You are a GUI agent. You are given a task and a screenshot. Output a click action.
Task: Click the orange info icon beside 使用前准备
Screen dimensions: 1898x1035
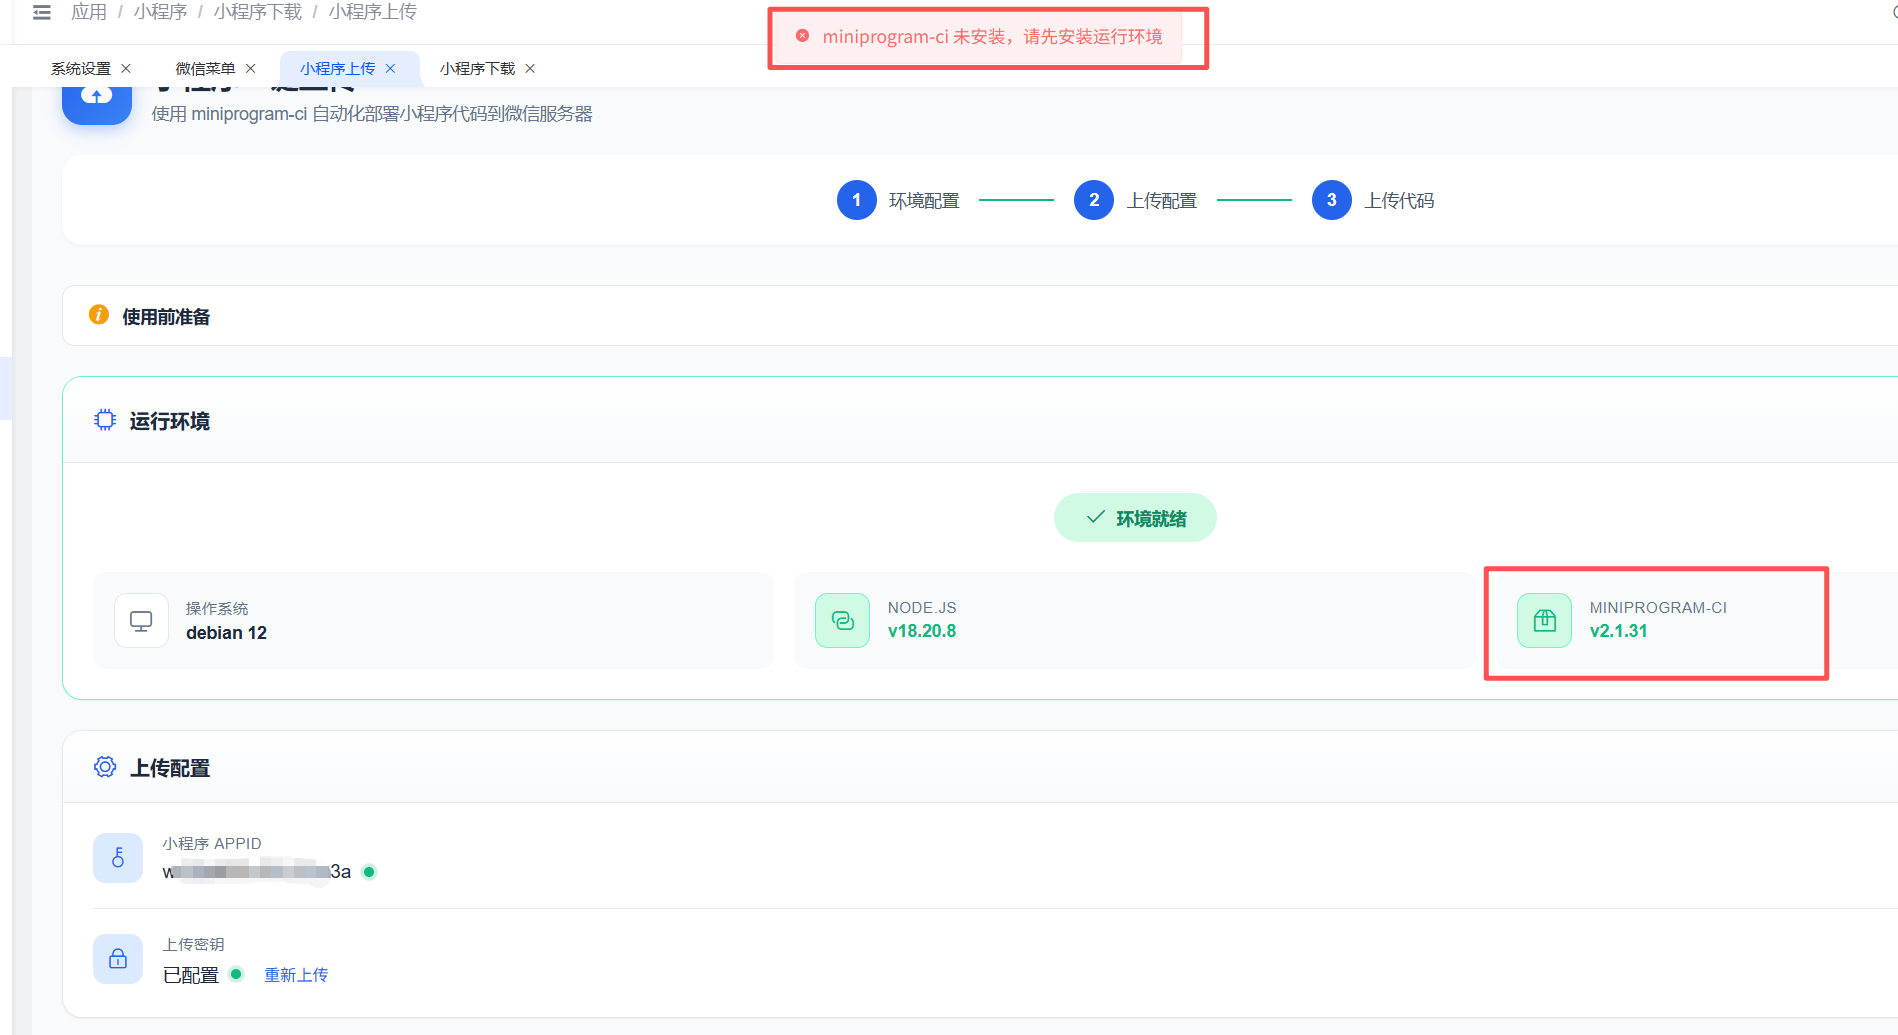(x=99, y=315)
